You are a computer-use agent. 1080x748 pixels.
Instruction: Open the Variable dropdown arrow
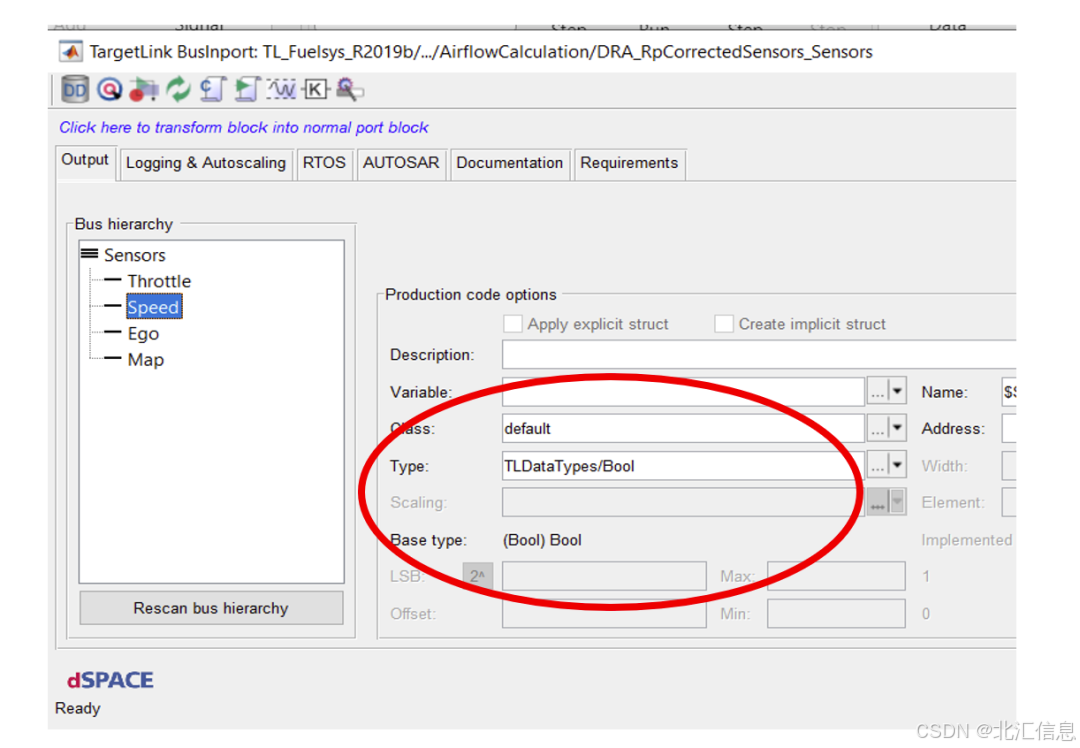(897, 391)
